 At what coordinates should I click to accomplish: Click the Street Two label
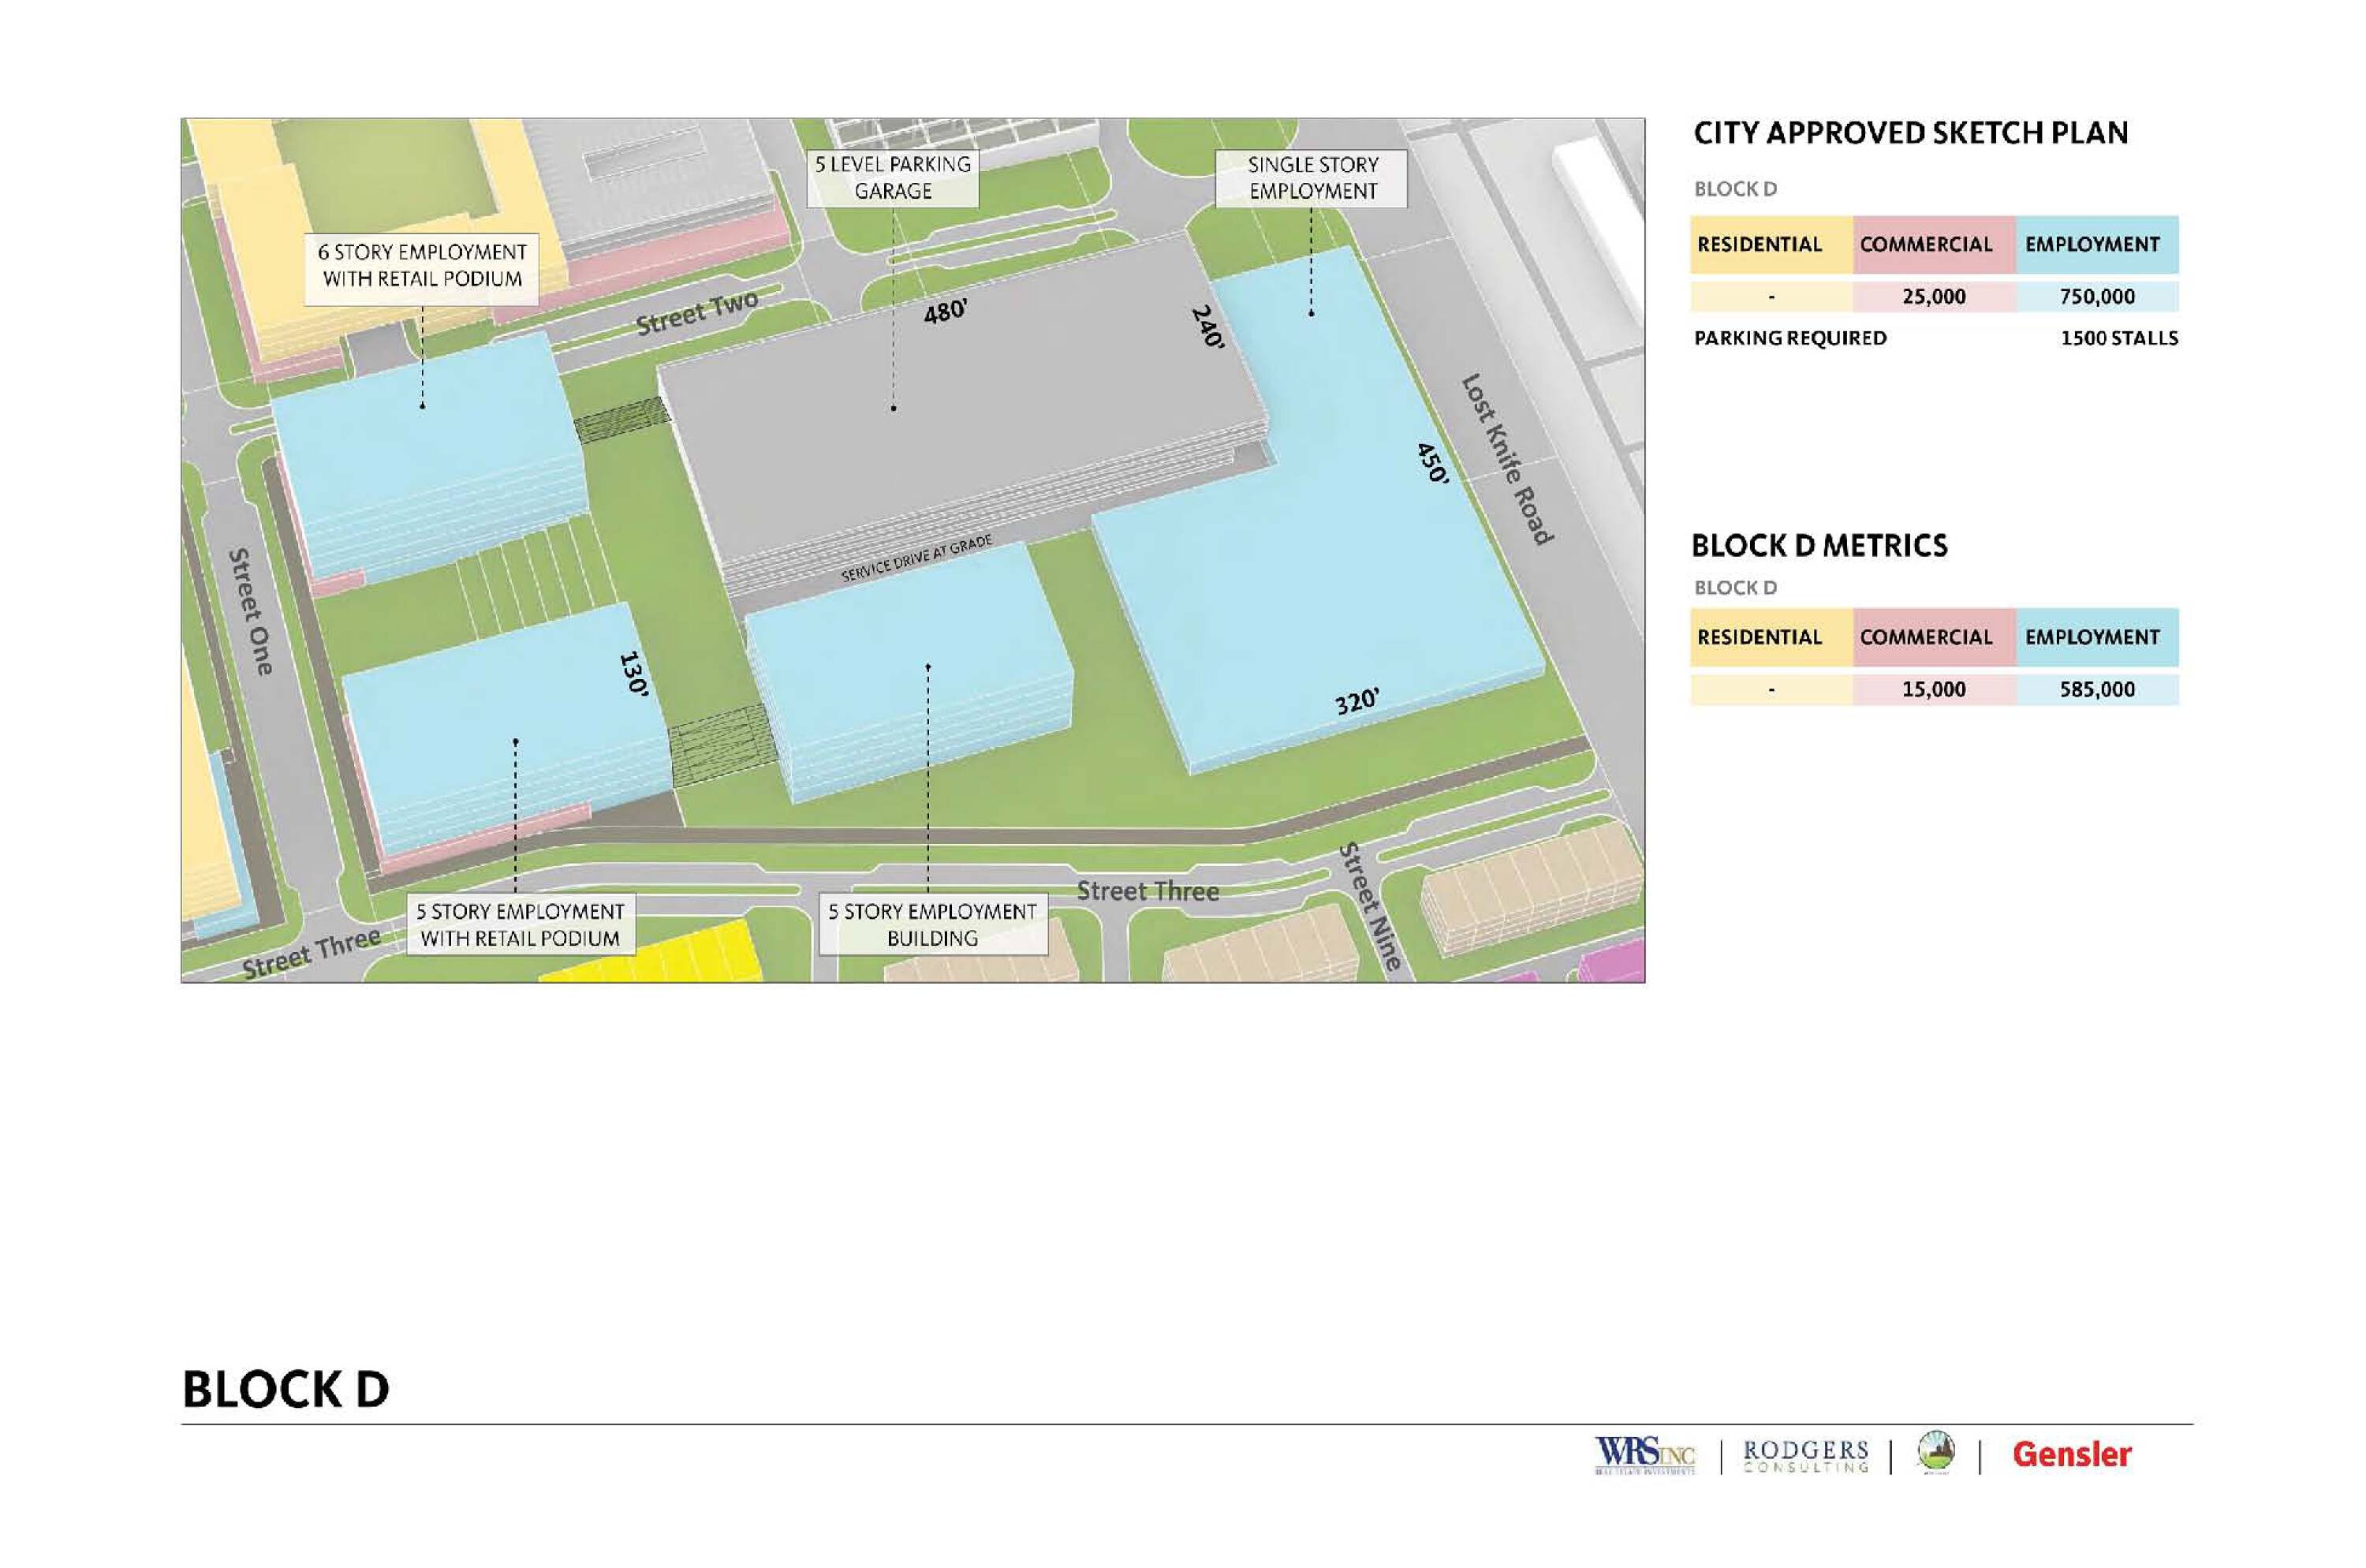coord(697,313)
